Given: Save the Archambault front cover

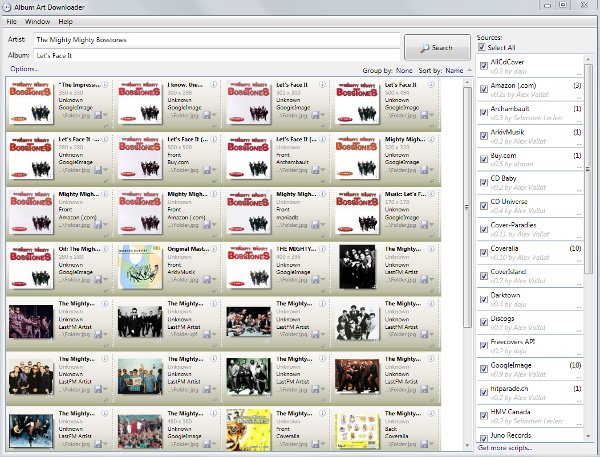Looking at the screenshot, I should point(316,170).
